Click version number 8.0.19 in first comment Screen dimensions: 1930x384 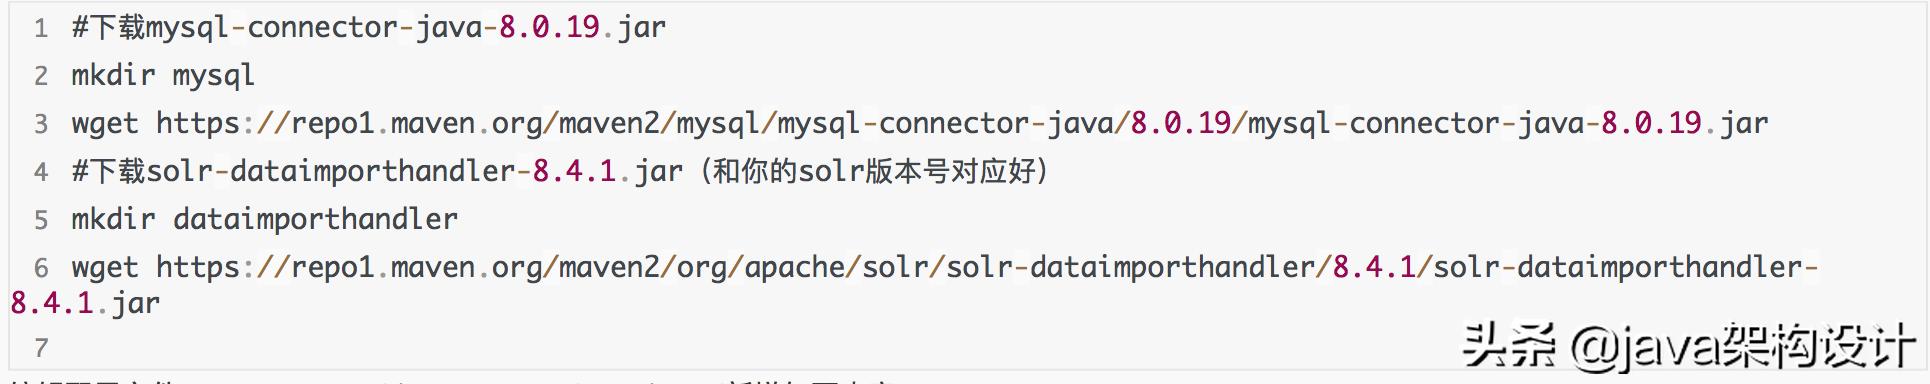click(x=549, y=28)
